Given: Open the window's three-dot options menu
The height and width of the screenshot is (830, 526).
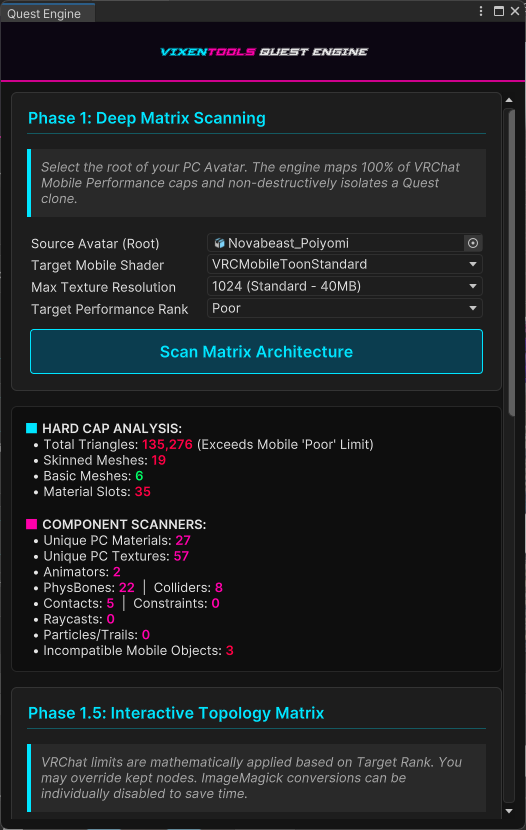Looking at the screenshot, I should tap(480, 11).
